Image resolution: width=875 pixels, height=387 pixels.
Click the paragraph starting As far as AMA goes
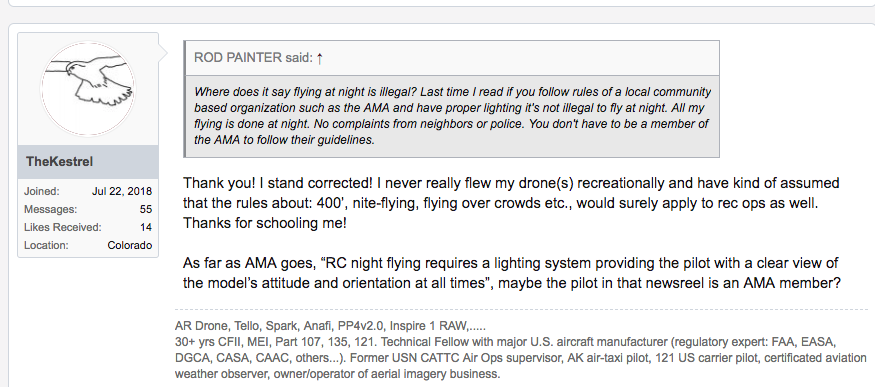[x=512, y=273]
